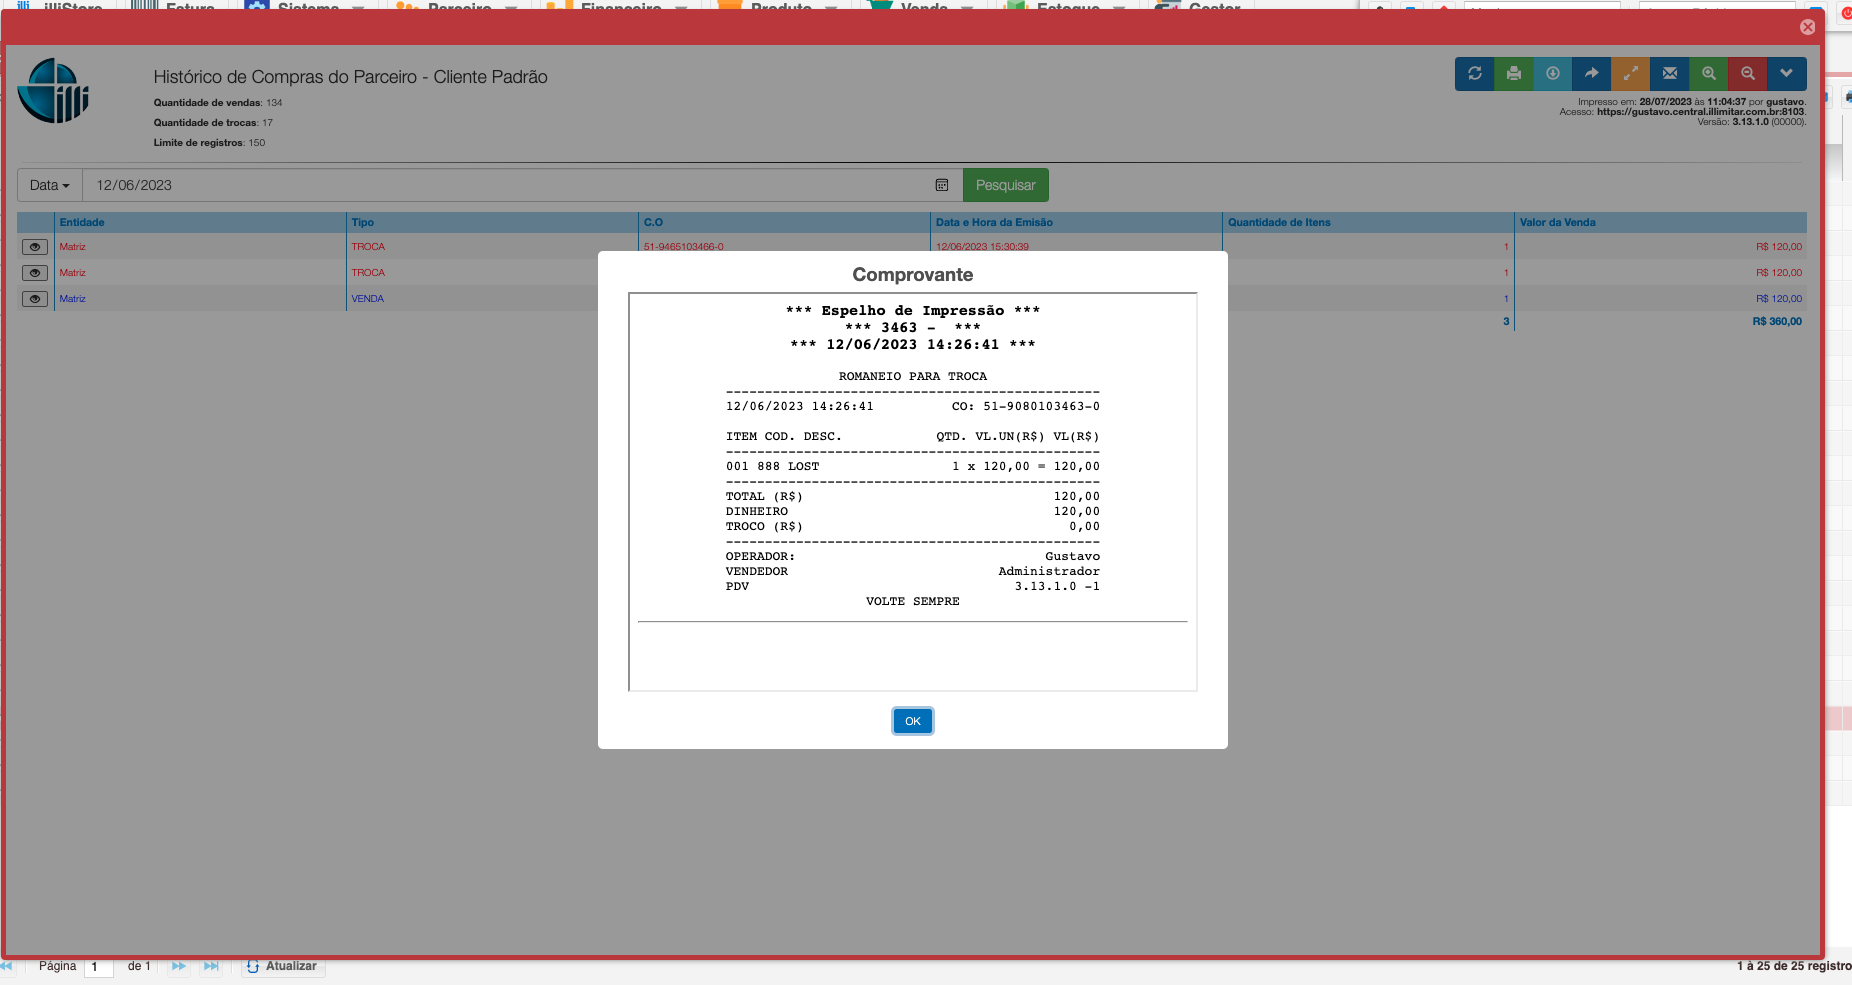Expand the toolbar chevron-down menu

pos(1786,73)
